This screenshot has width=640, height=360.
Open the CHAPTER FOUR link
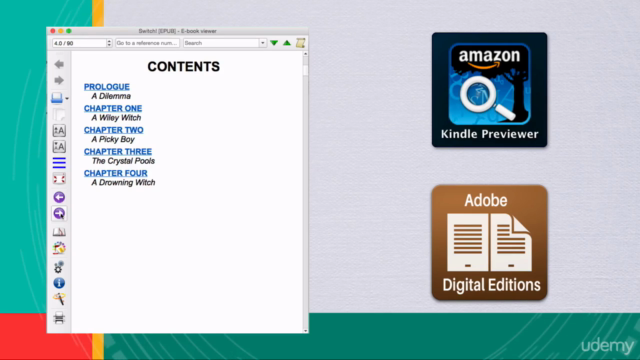(116, 173)
